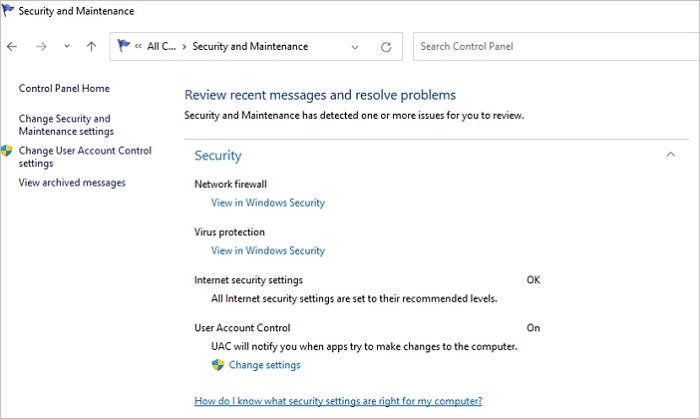Open View archived messages

coord(72,183)
